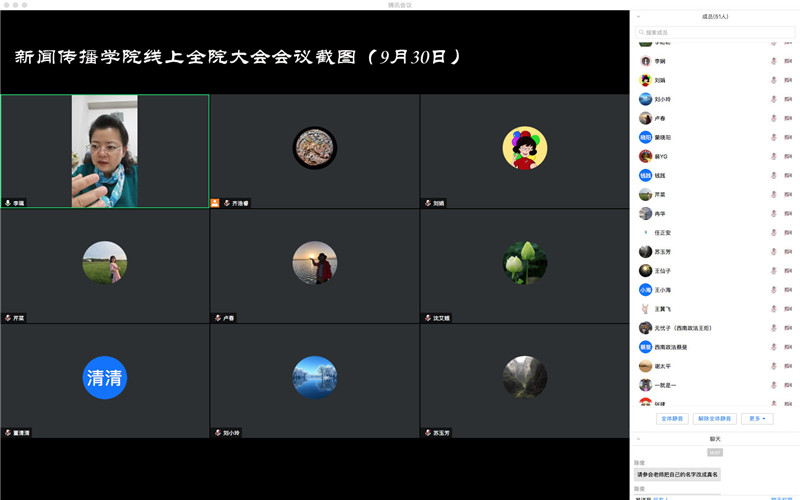Toggle microphone for 苏玉芳 in member list
This screenshot has height=500, width=800.
click(x=773, y=252)
